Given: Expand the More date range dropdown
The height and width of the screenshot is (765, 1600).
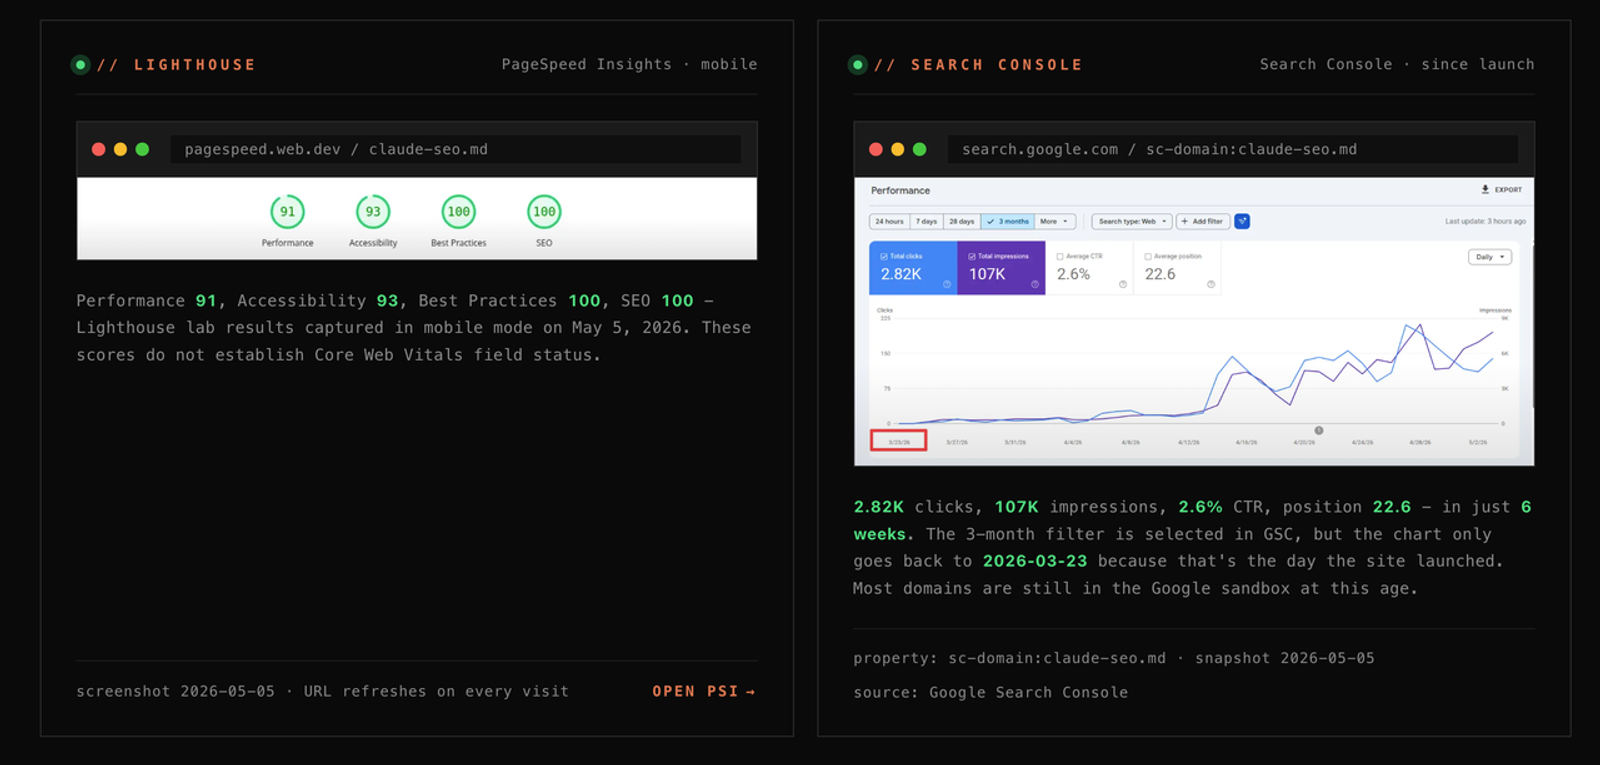Looking at the screenshot, I should (1054, 222).
